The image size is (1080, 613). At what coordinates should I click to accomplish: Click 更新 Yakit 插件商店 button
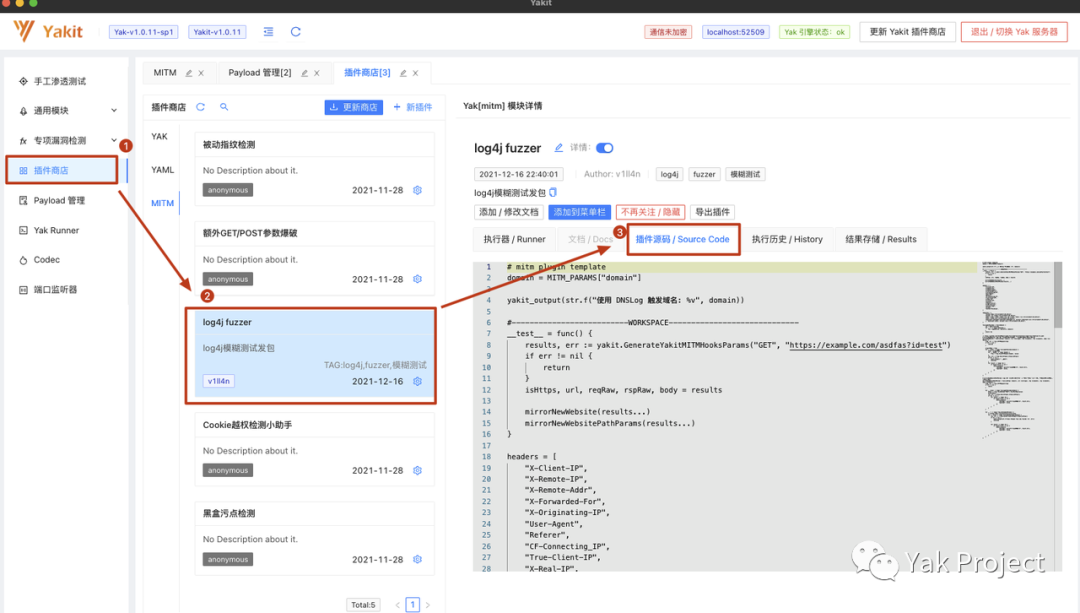pos(907,32)
